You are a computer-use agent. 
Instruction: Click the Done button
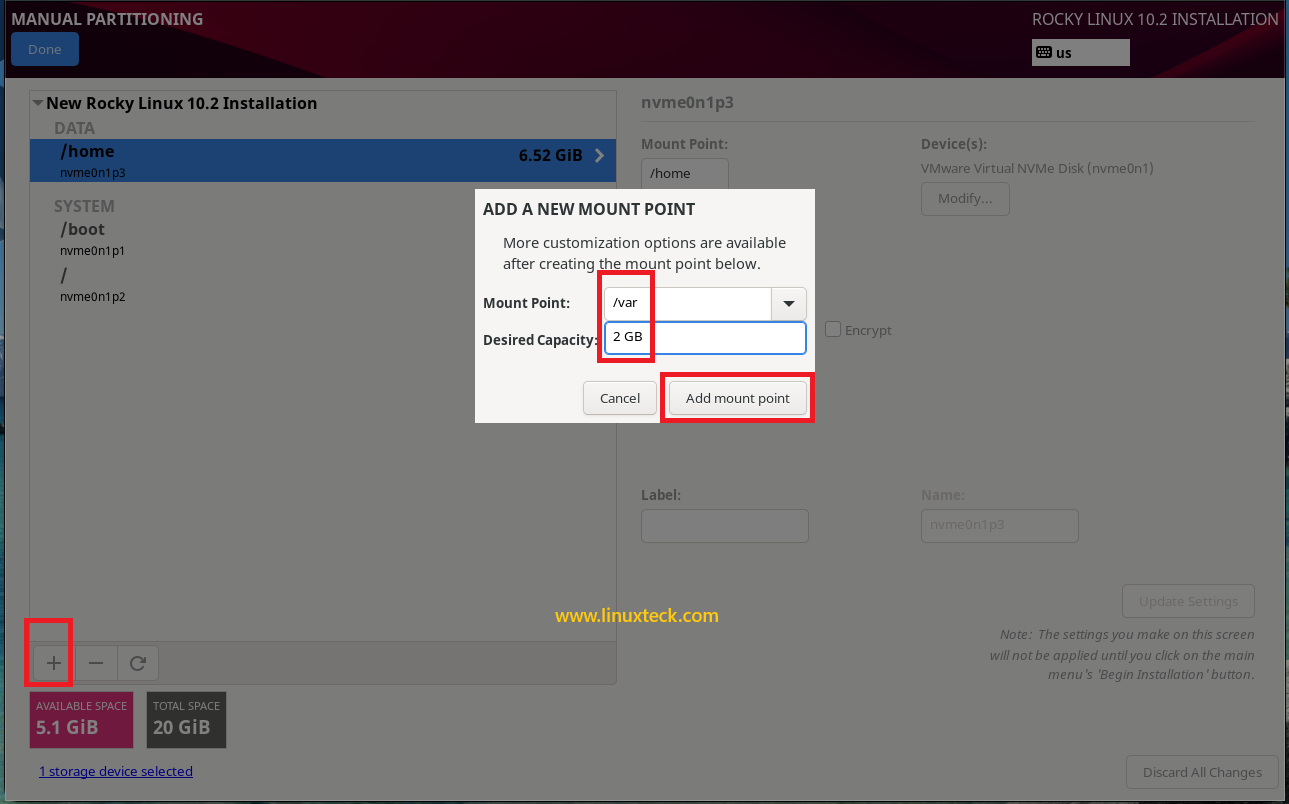45,49
